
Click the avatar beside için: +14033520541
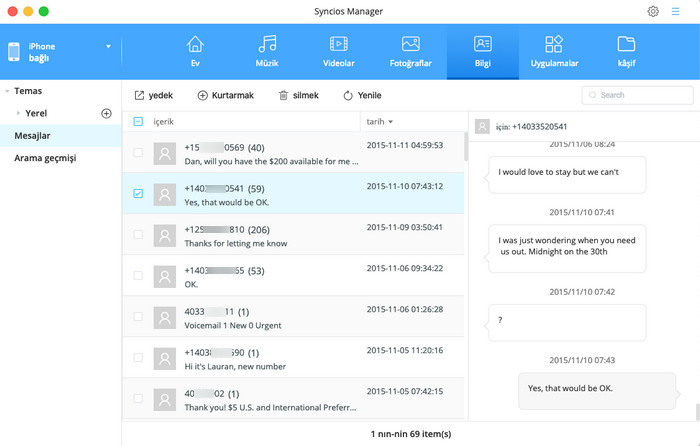pyautogui.click(x=482, y=127)
